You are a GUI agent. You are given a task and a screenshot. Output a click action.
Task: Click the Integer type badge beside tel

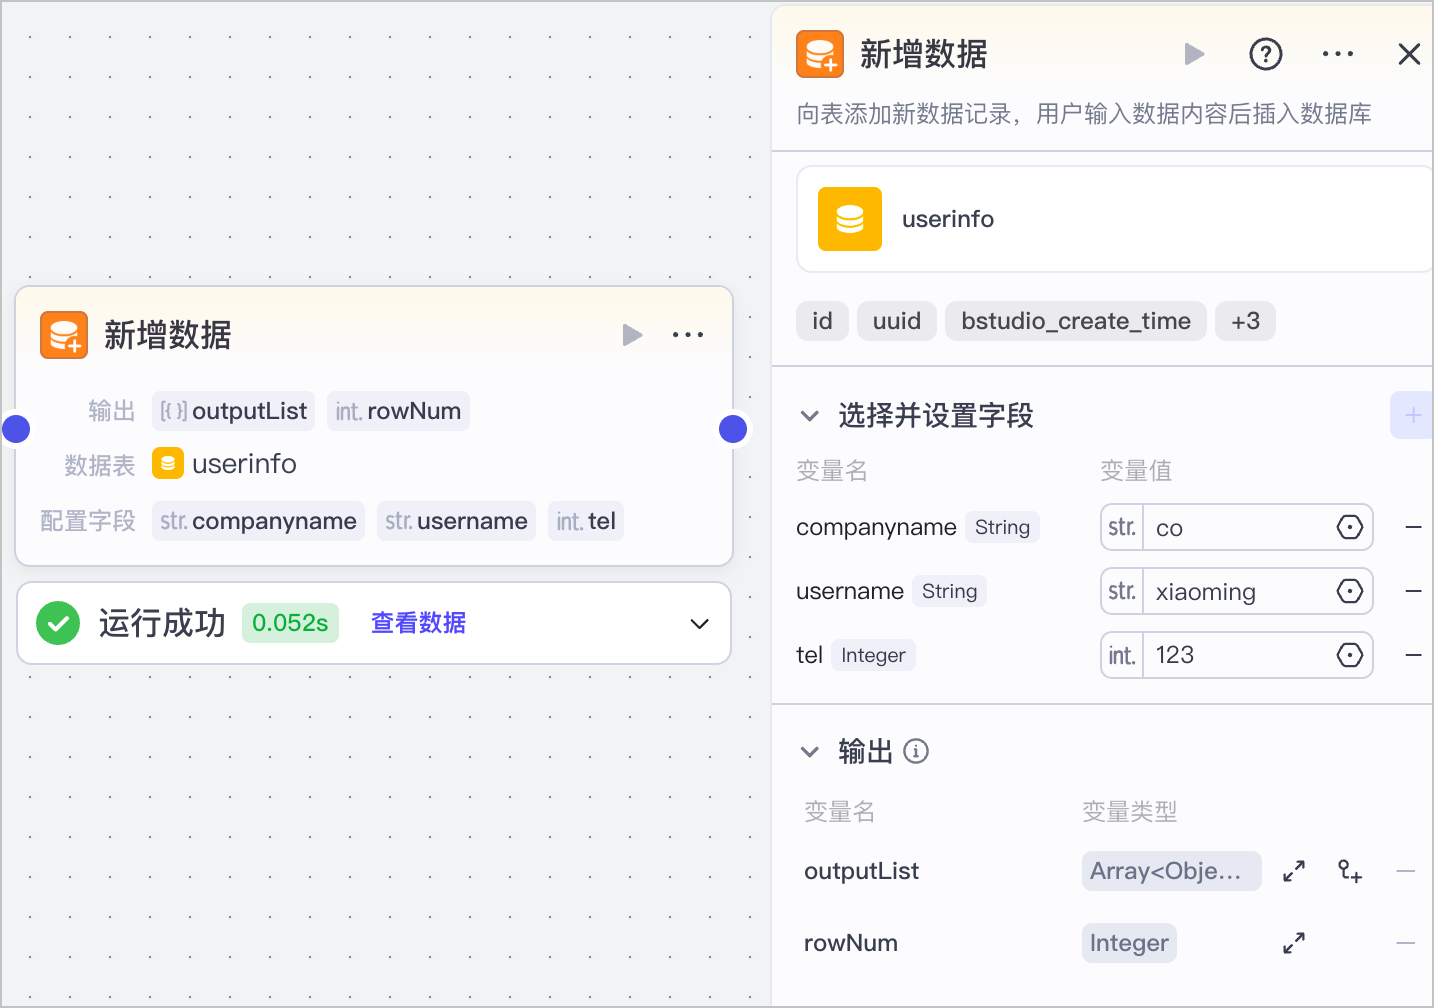coord(873,655)
